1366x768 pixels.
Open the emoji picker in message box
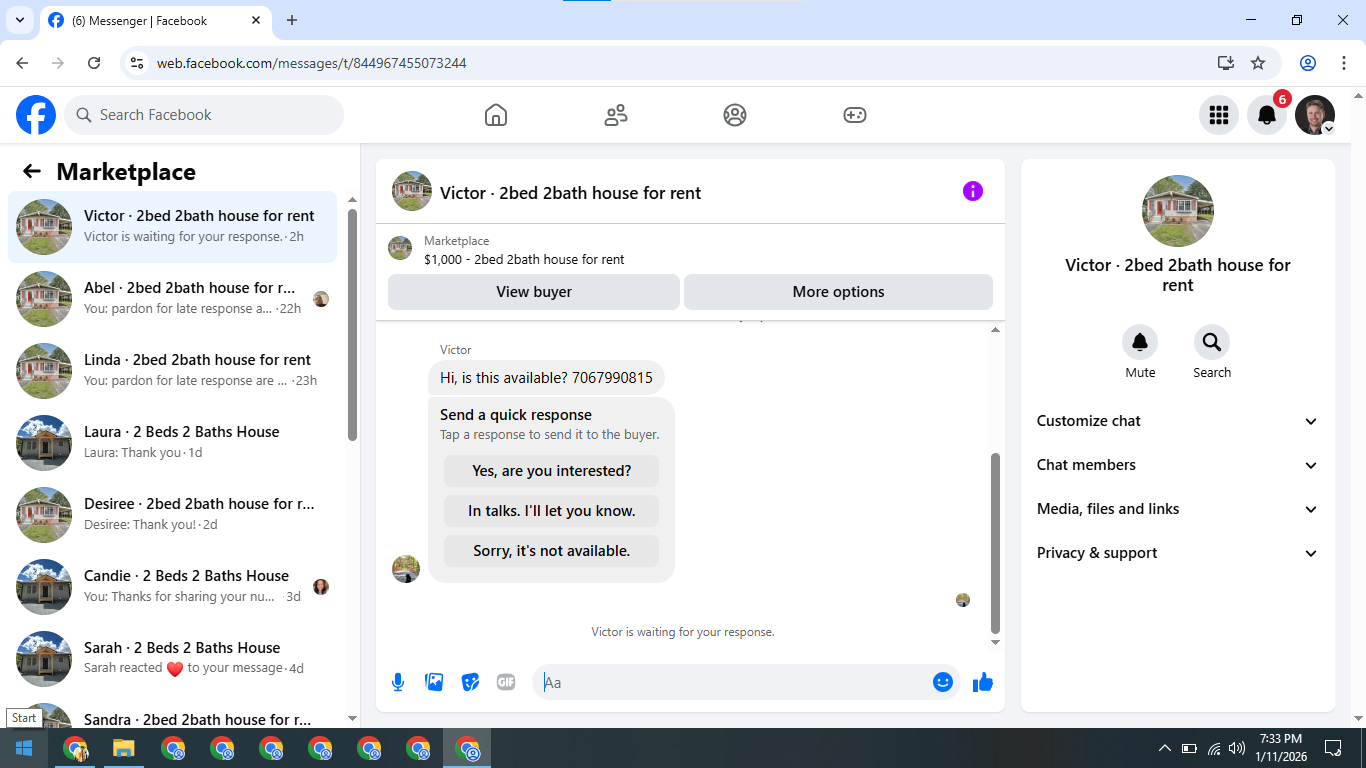[942, 682]
